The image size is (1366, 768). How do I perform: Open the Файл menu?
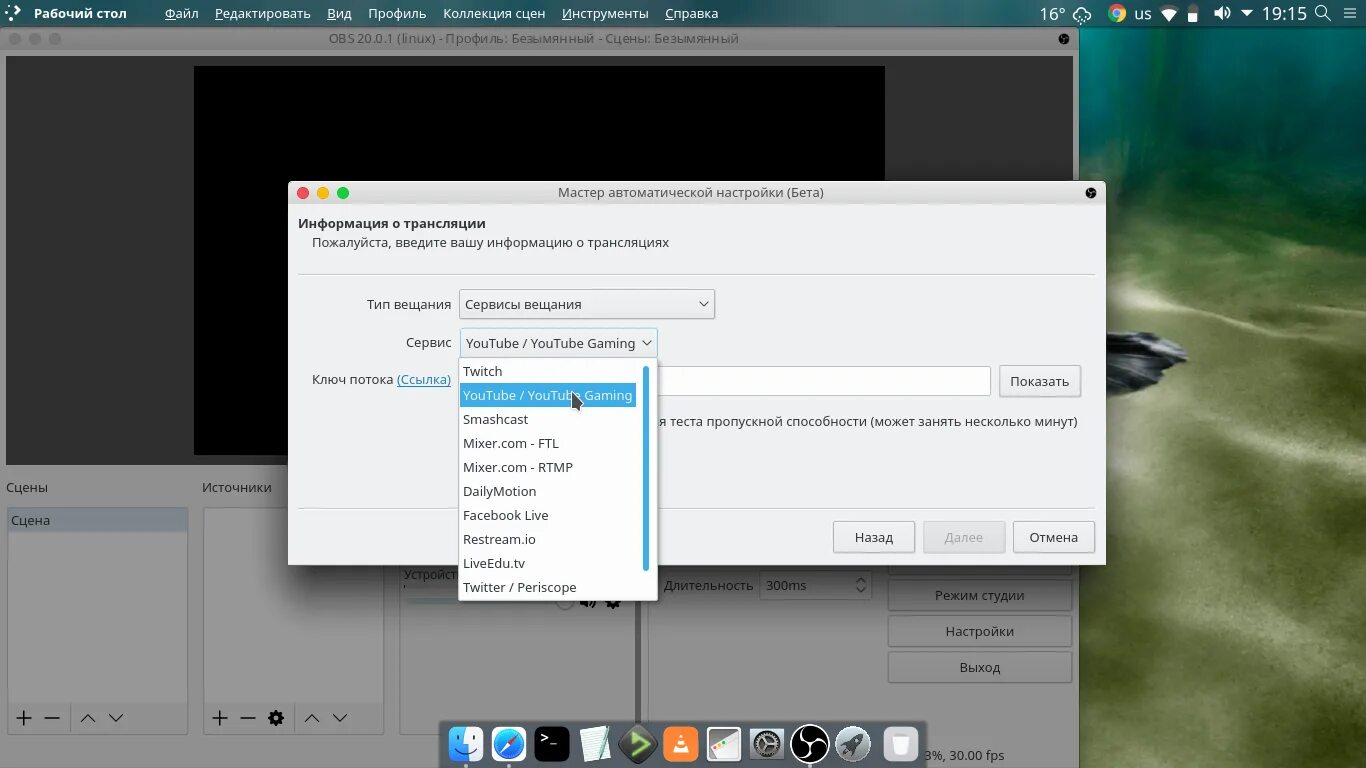point(182,14)
